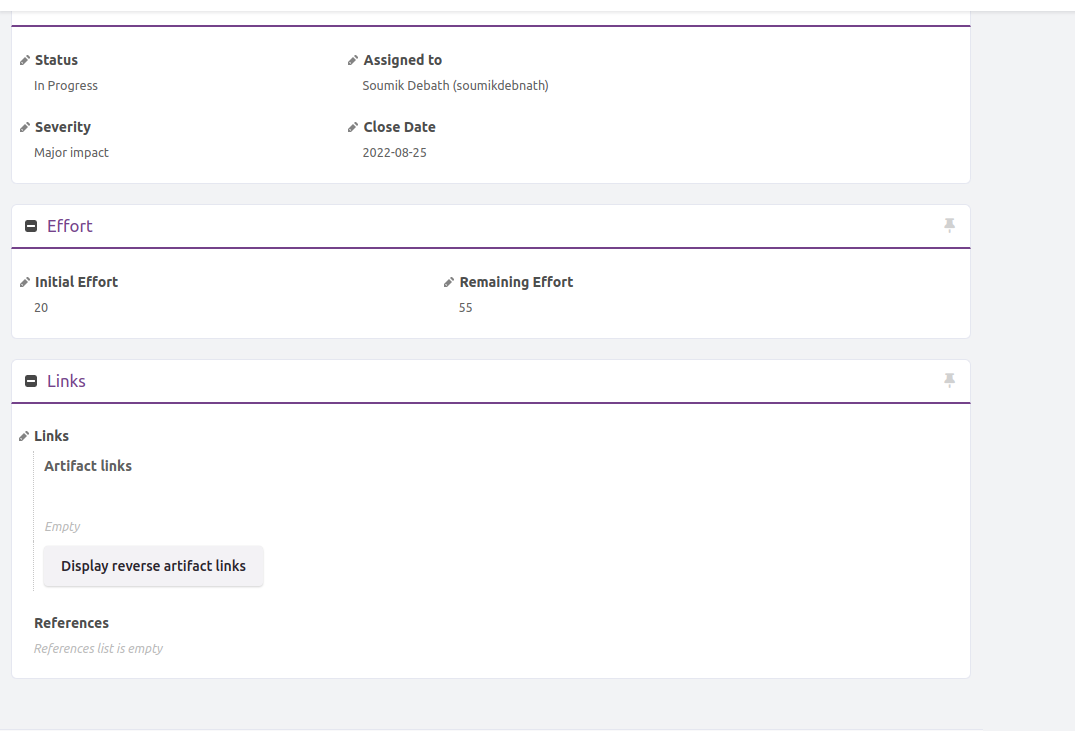The height and width of the screenshot is (731, 1075).
Task: Edit Initial Effort with the pencil icon
Action: pos(25,283)
